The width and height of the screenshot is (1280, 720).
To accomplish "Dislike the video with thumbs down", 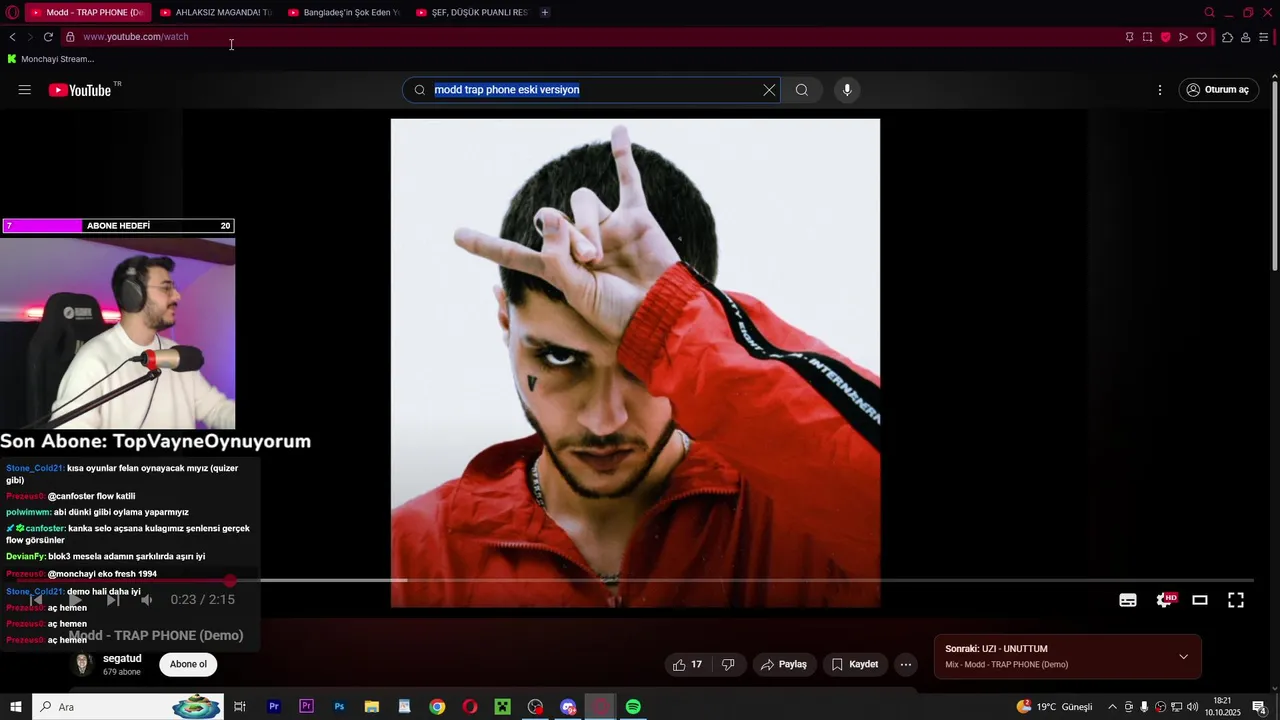I will (x=729, y=664).
